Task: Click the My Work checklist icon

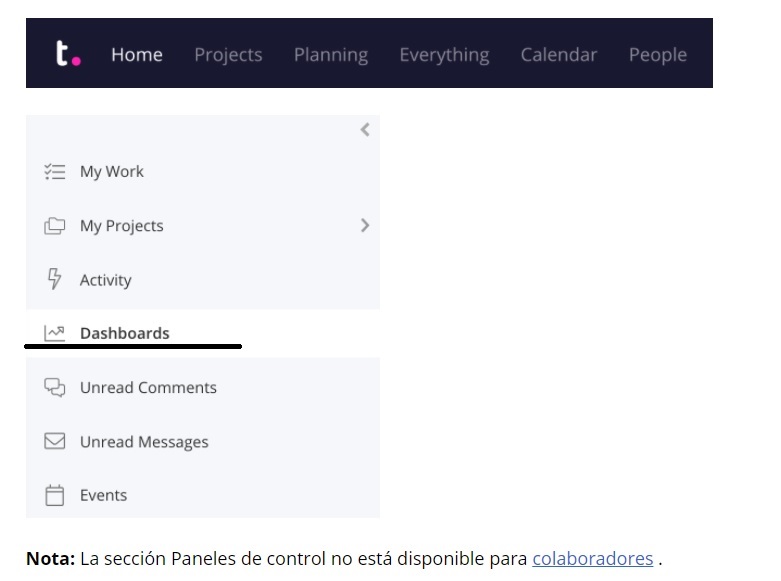Action: (55, 172)
